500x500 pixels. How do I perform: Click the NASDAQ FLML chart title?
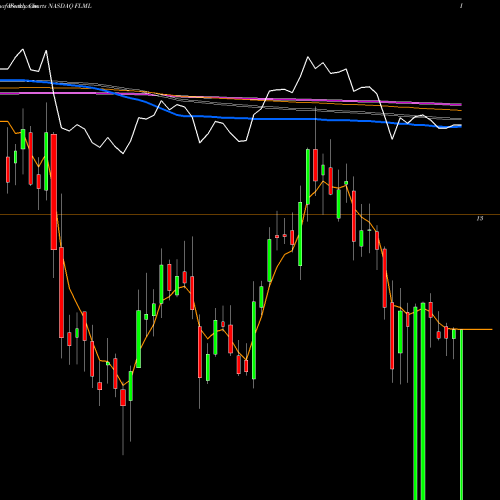click(x=70, y=6)
